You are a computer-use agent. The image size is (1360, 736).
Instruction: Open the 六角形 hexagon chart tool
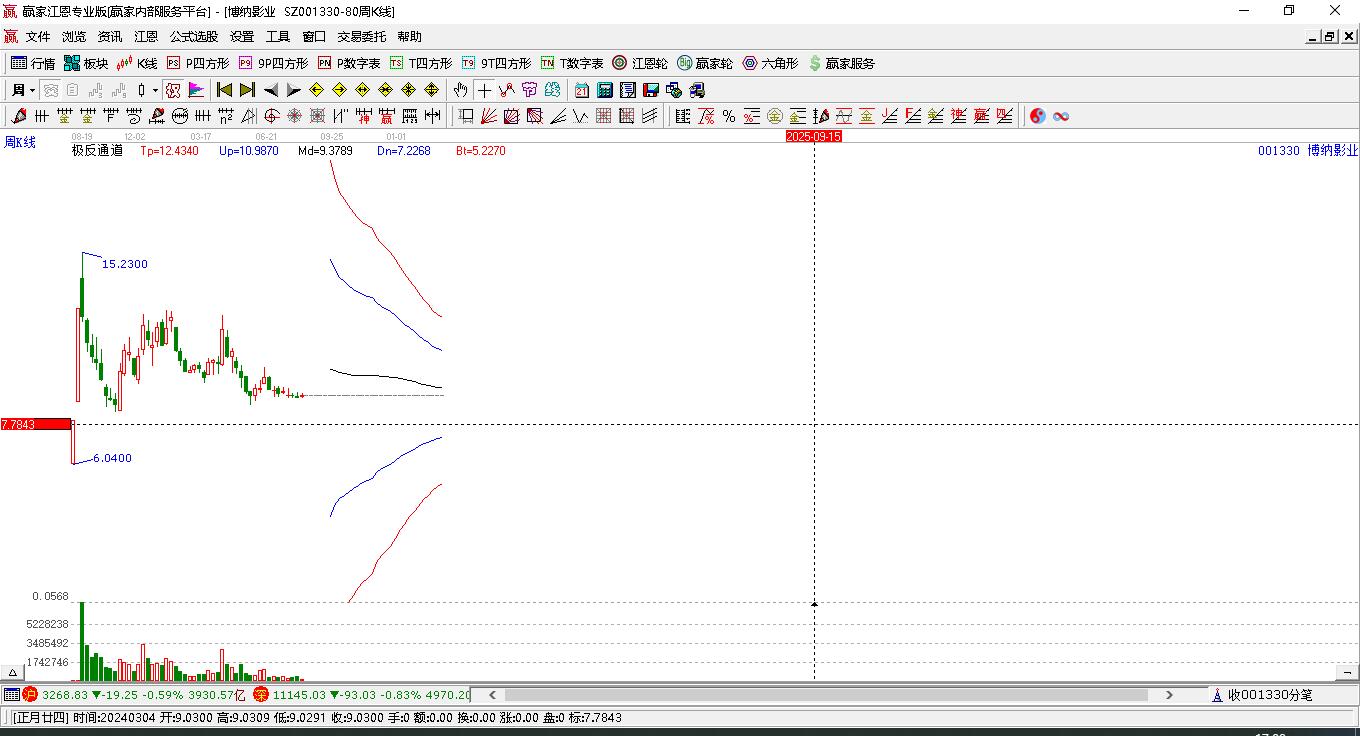[x=770, y=63]
